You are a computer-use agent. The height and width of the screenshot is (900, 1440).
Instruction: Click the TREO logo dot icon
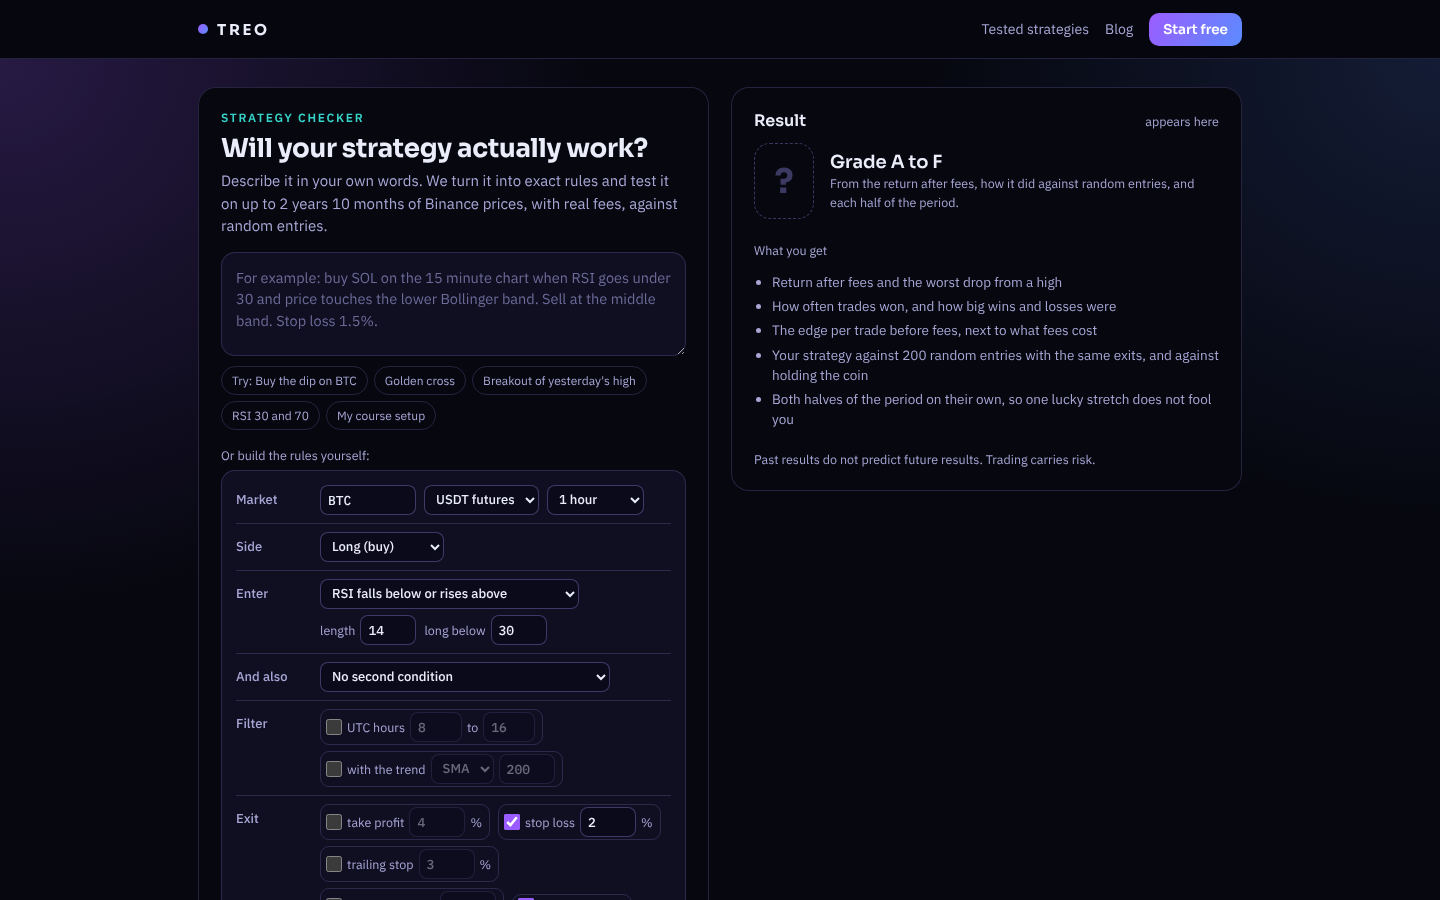[x=203, y=29]
